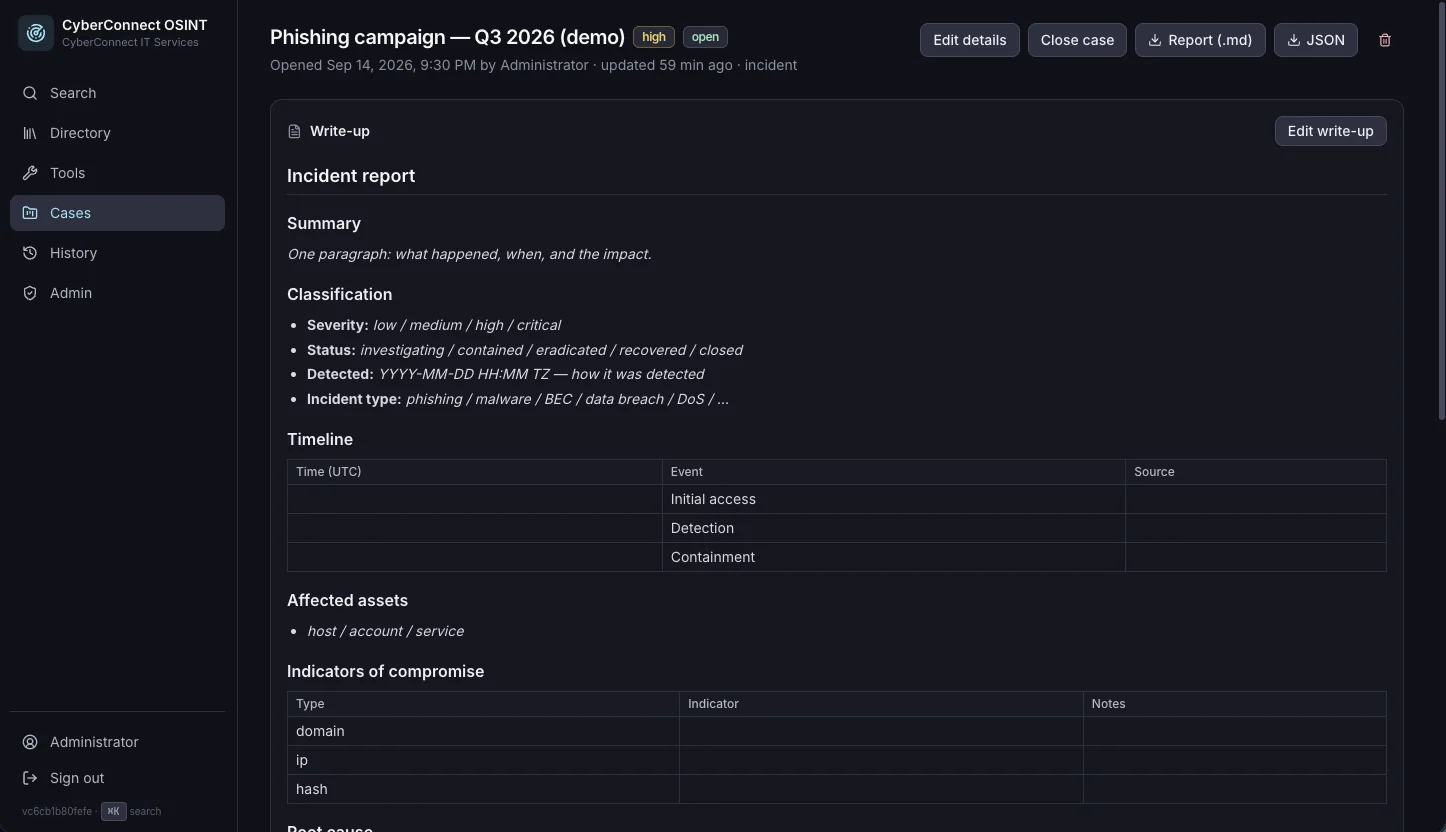
Task: Click the 'ip' indicator type cell
Action: click(x=483, y=760)
